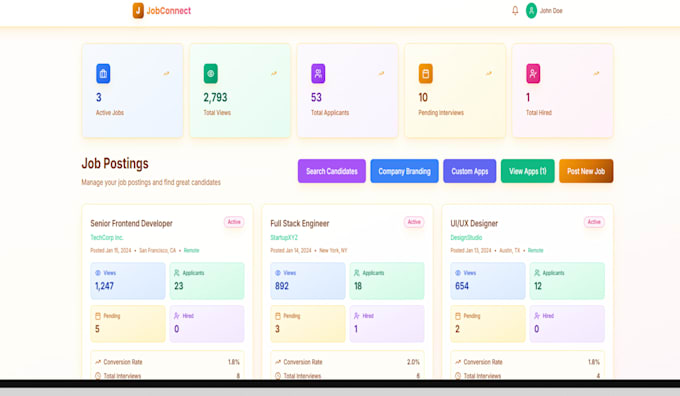Screen dimensions: 680x396
Task: Open Search Candidates
Action: (x=332, y=171)
